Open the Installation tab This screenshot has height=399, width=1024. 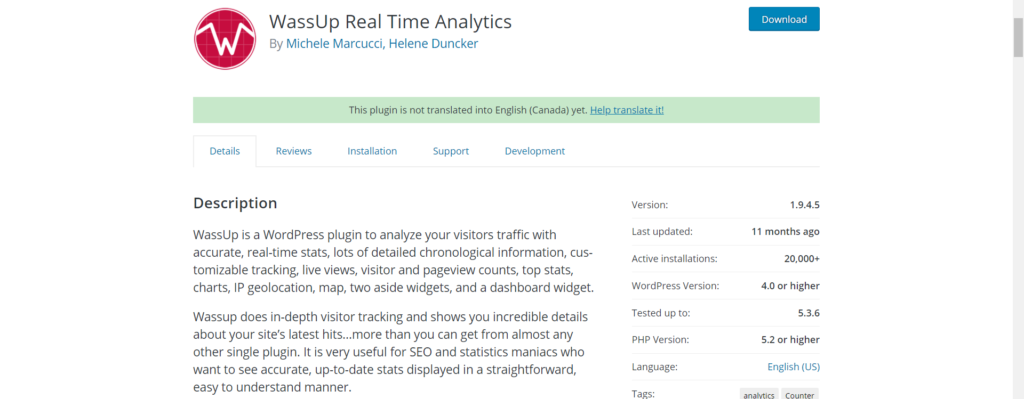click(372, 151)
